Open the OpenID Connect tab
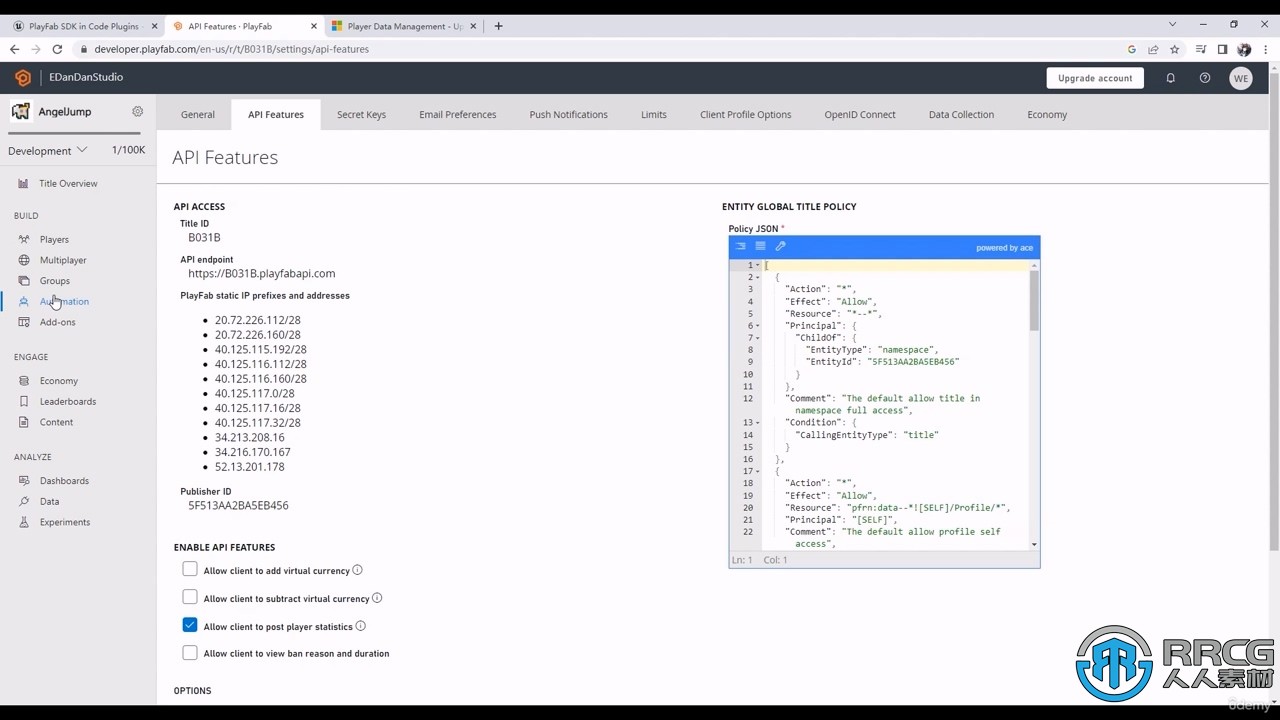The height and width of the screenshot is (720, 1280). tap(860, 114)
